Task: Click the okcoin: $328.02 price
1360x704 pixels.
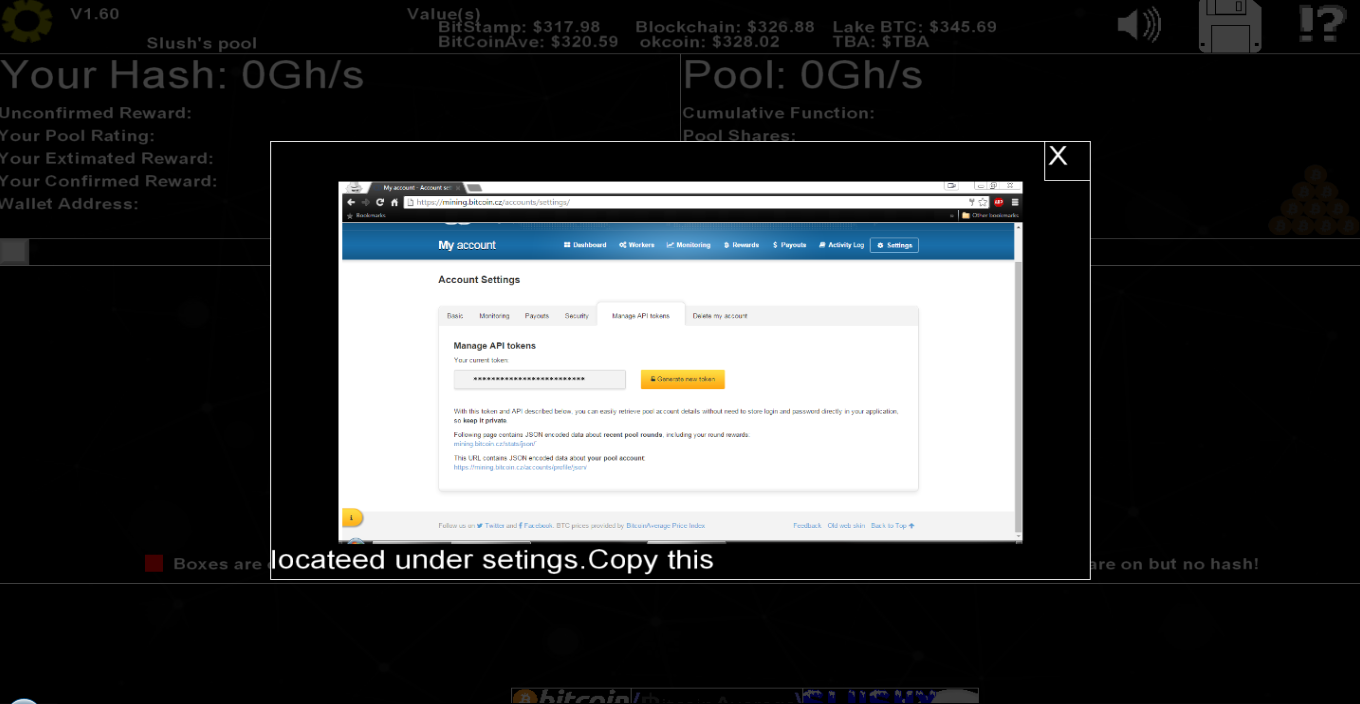Action: (x=709, y=42)
